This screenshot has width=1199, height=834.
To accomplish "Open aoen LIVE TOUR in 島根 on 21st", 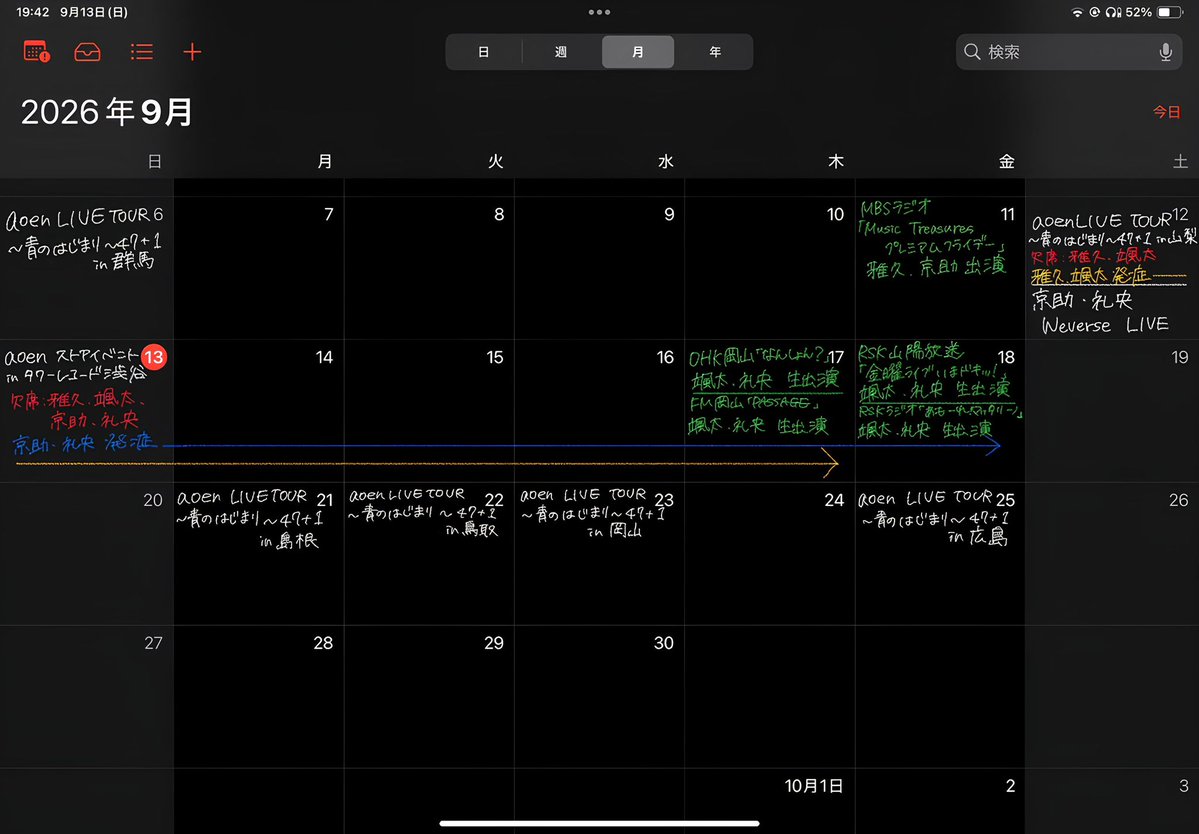I will click(x=249, y=519).
